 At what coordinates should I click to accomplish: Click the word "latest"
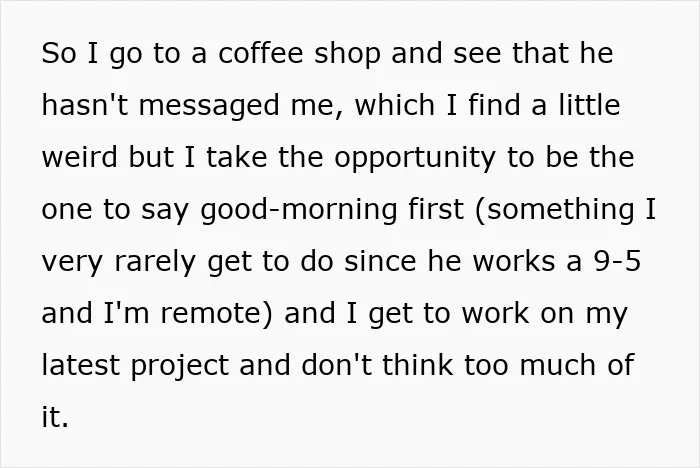(81, 365)
